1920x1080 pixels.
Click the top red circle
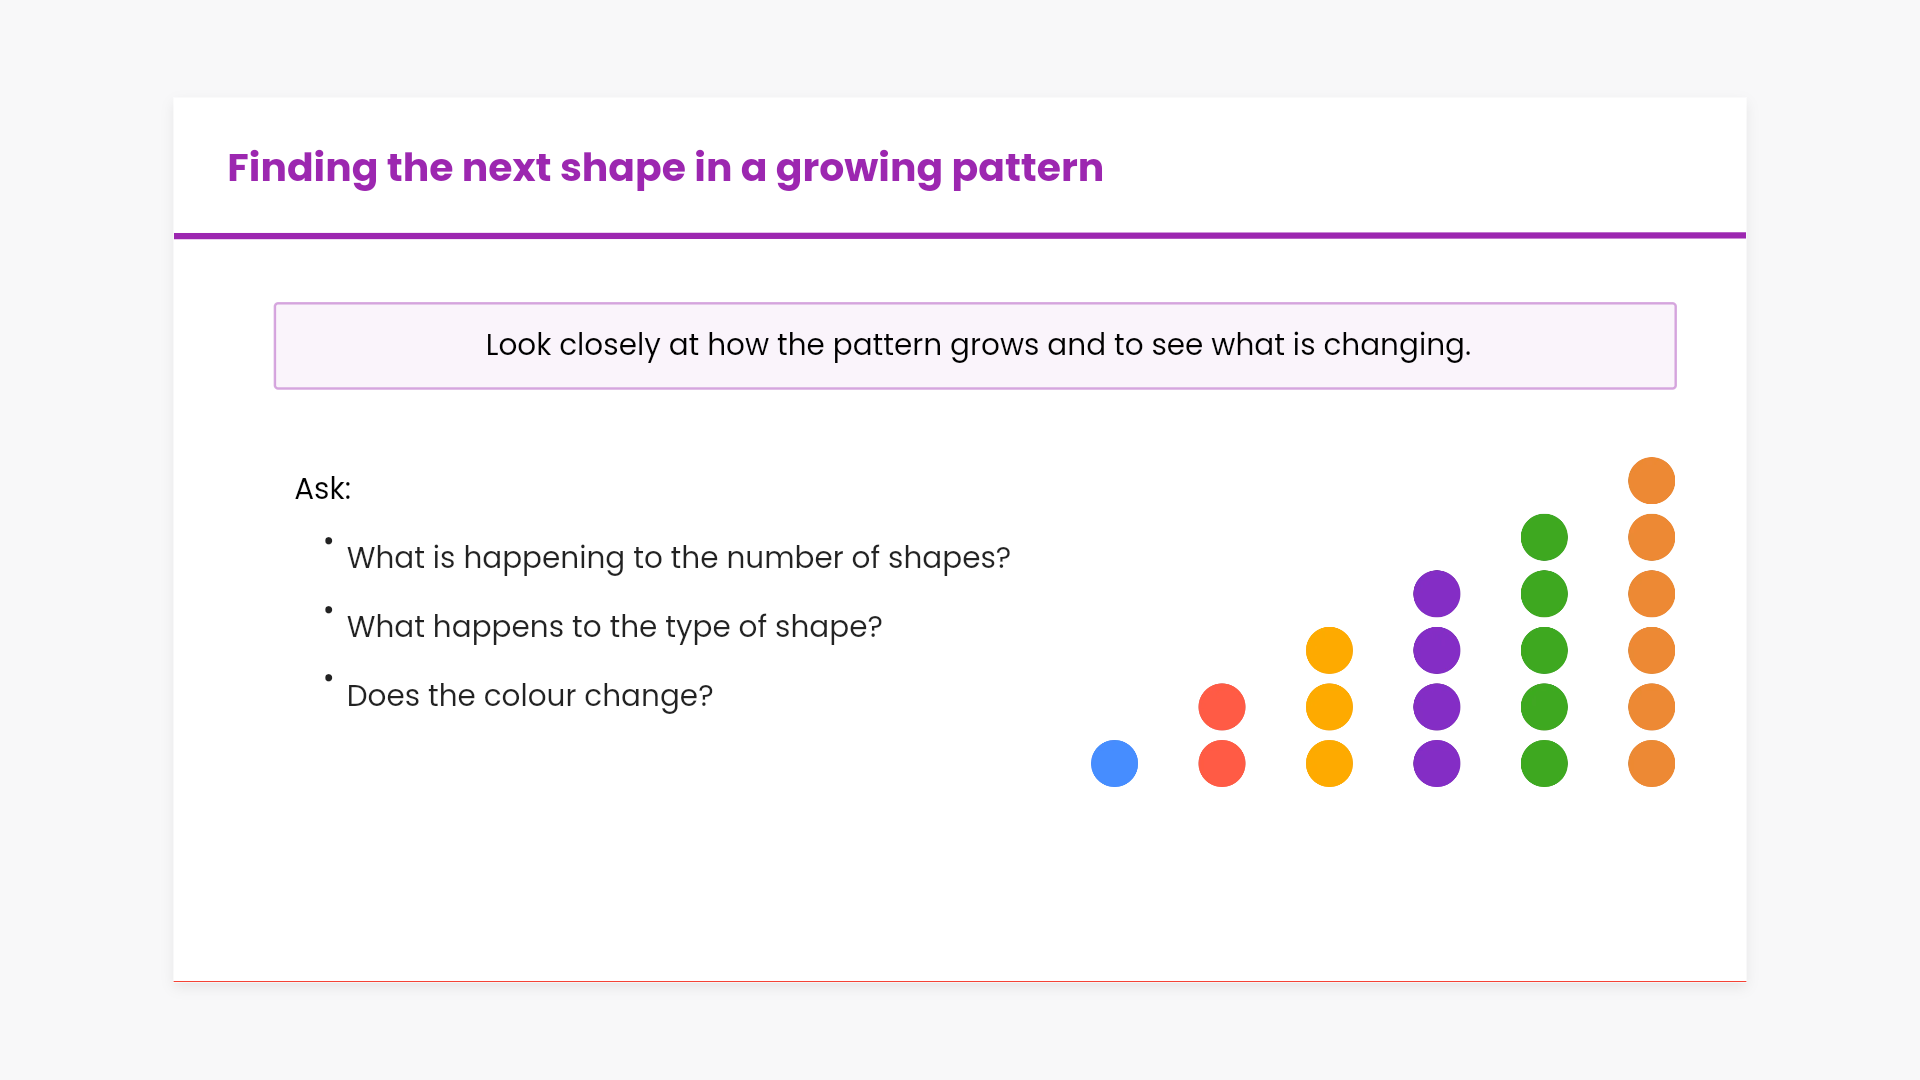click(x=1221, y=707)
